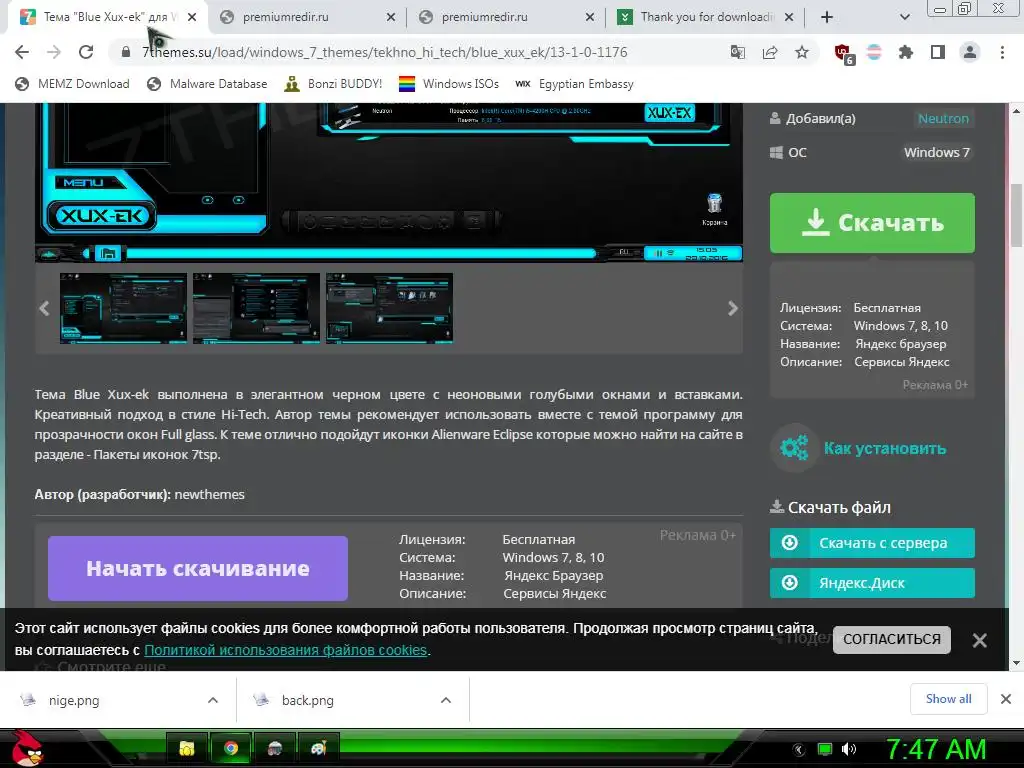Open the file explorer taskbar icon
Screen dimensions: 1024x768
point(187,748)
